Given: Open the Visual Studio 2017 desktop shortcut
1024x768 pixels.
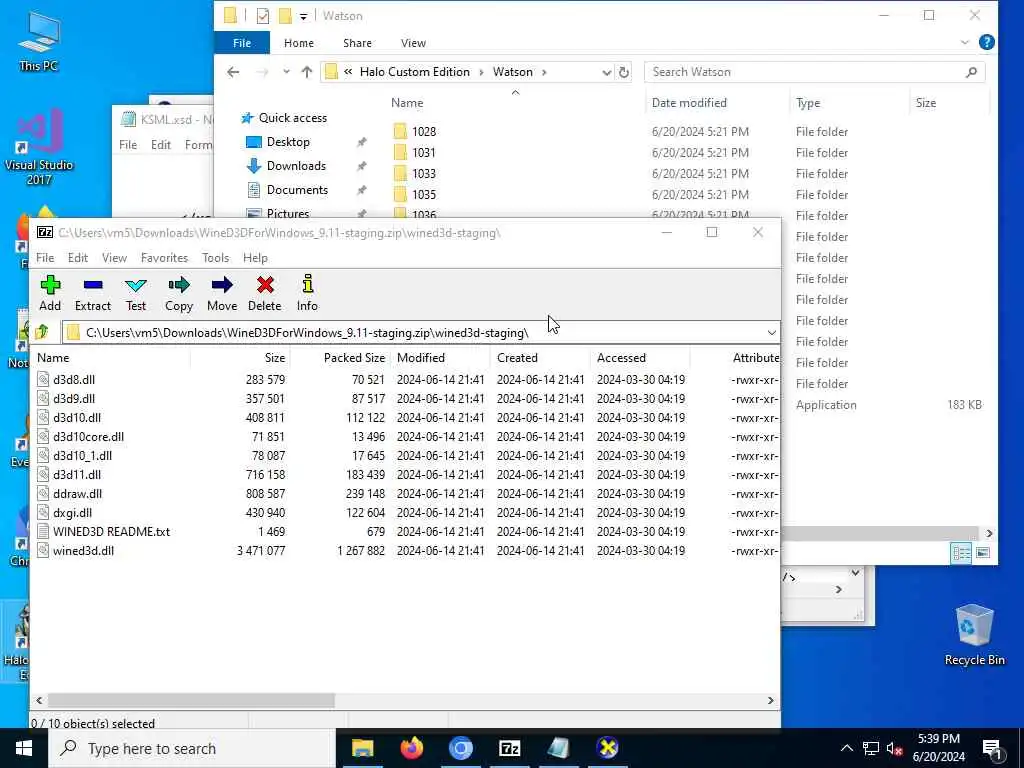Looking at the screenshot, I should [x=39, y=148].
